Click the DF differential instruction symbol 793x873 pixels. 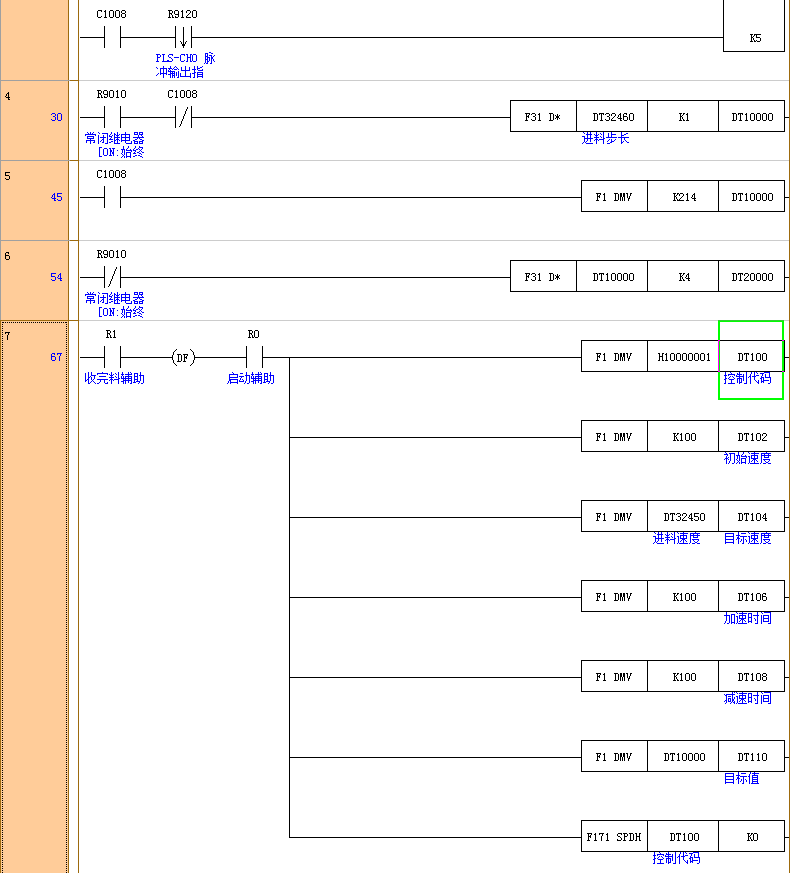coord(182,357)
